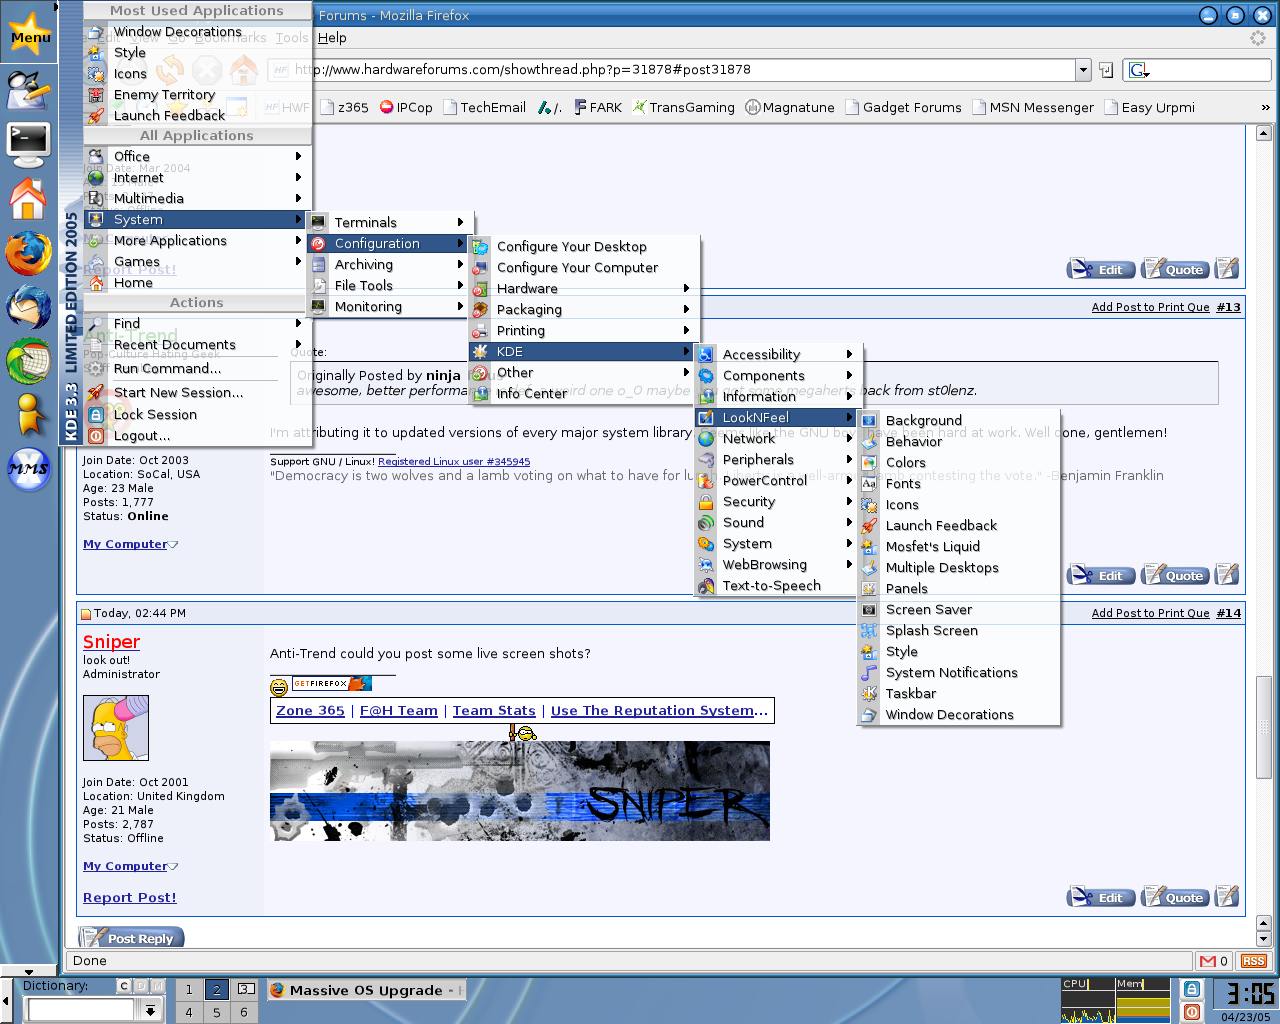This screenshot has width=1280, height=1024.
Task: Click the CPU usage monitor graph
Action: (1087, 1000)
